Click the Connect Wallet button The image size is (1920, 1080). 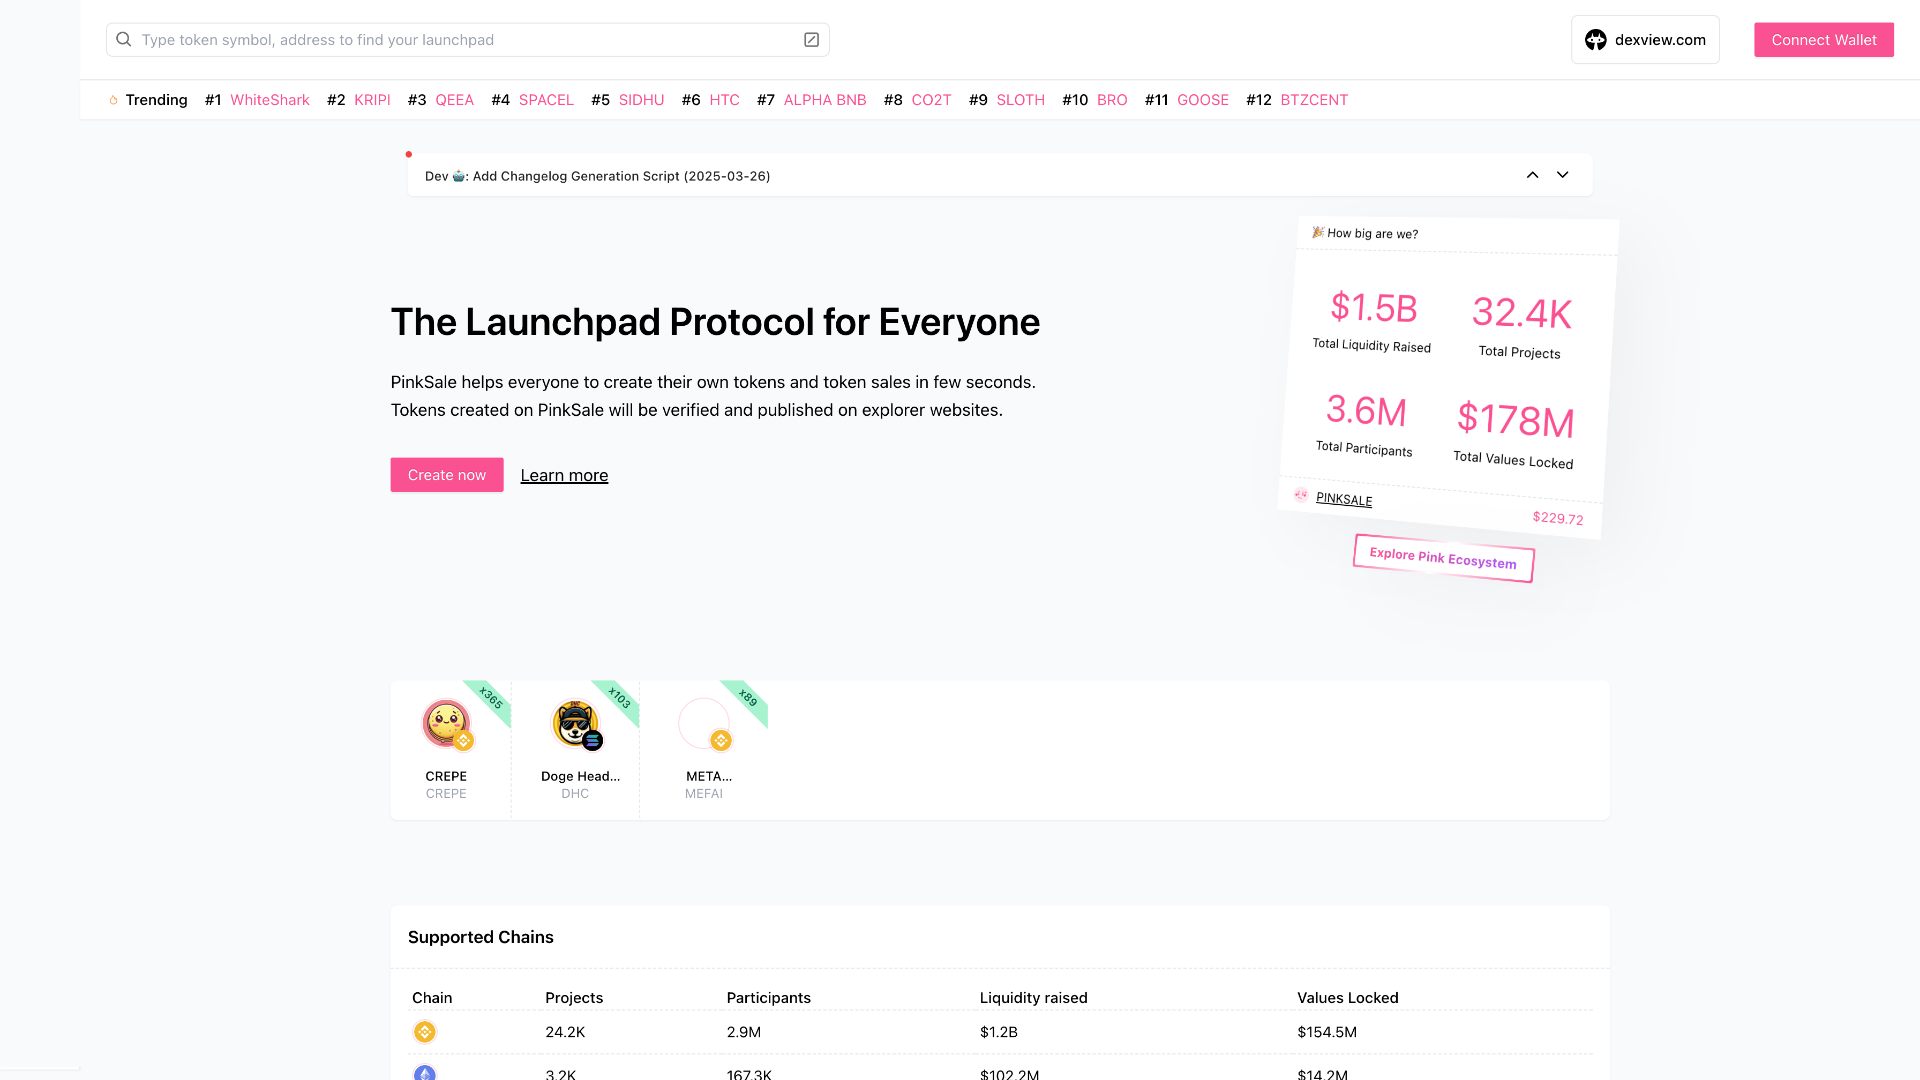point(1824,40)
